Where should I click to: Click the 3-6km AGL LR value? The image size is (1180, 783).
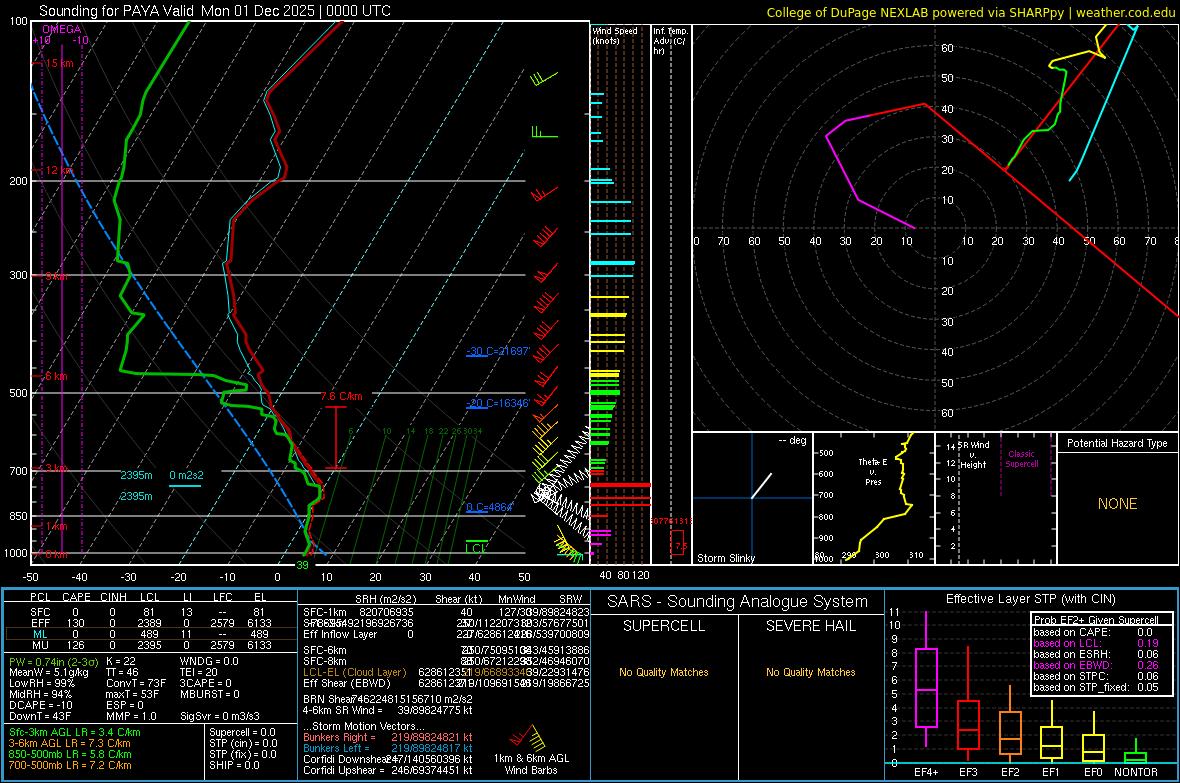pyautogui.click(x=69, y=743)
